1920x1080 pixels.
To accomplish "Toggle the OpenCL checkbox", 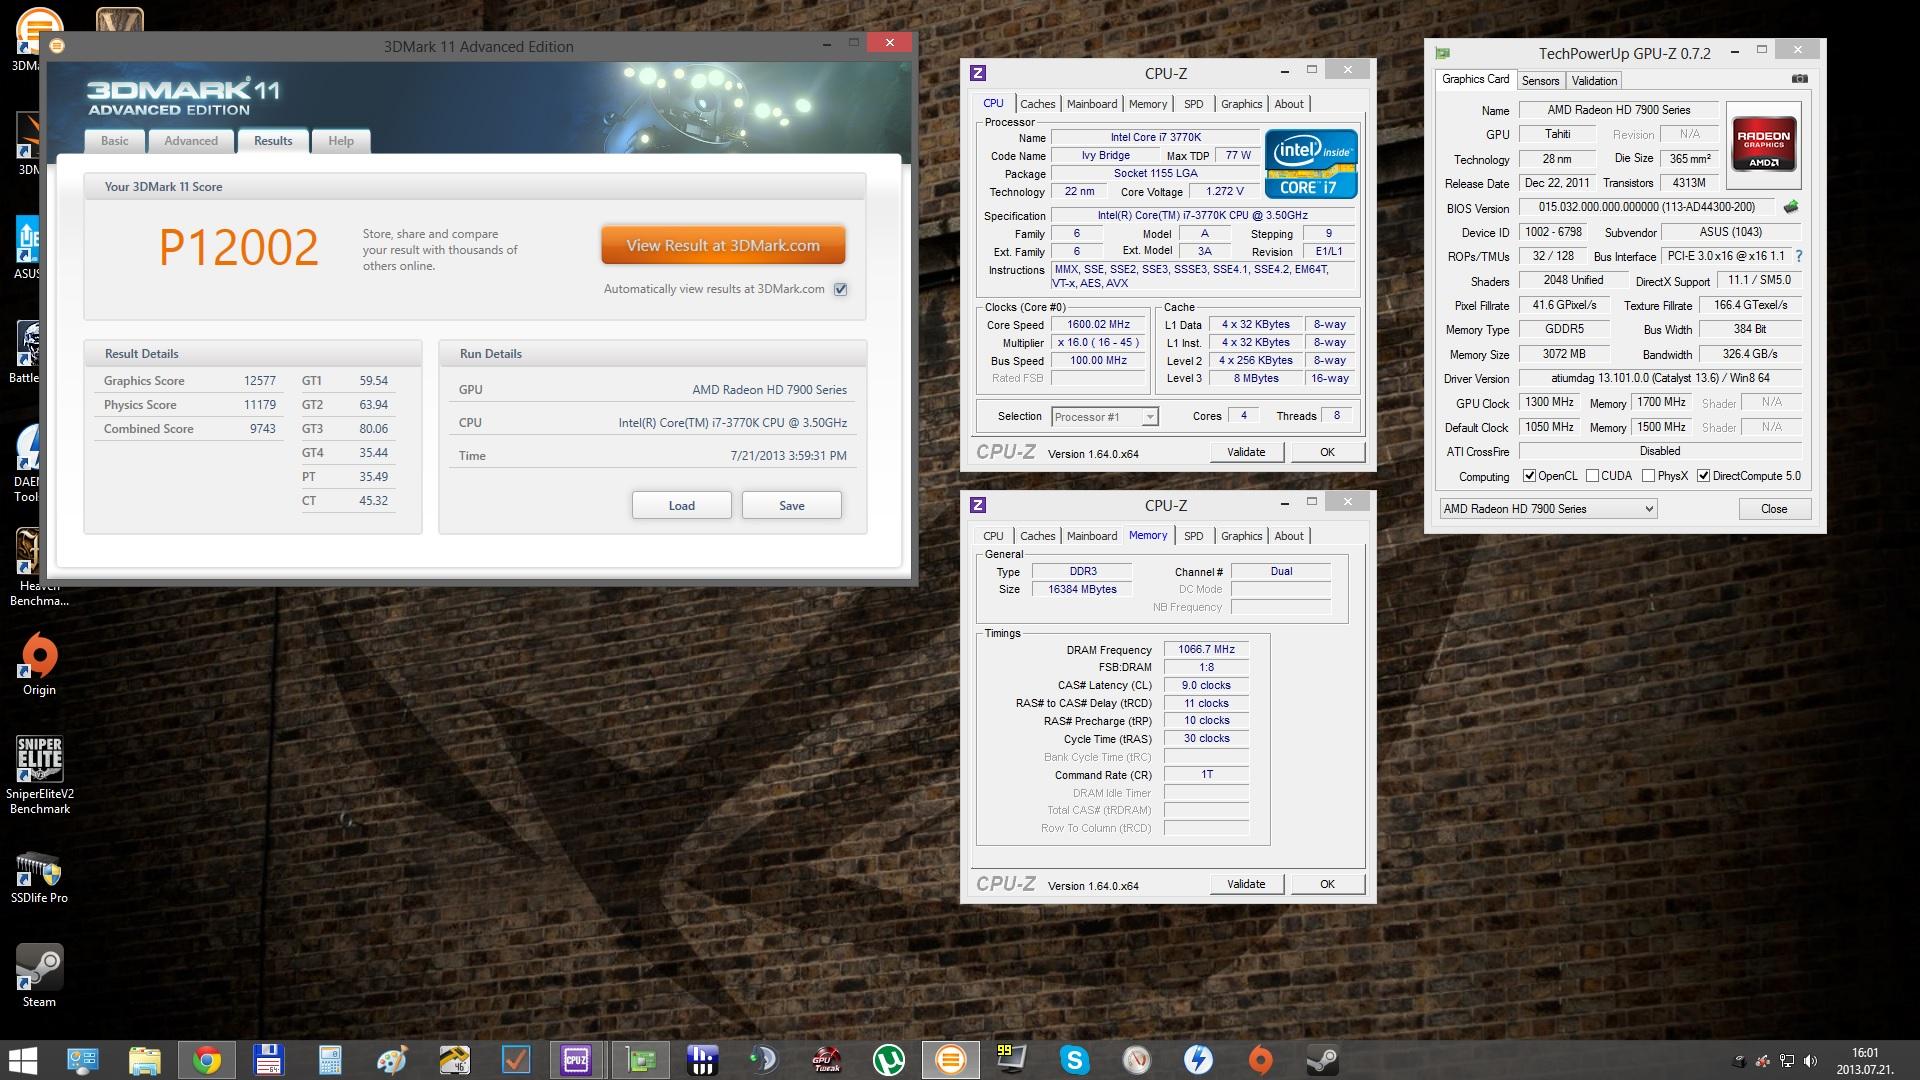I will click(1529, 476).
